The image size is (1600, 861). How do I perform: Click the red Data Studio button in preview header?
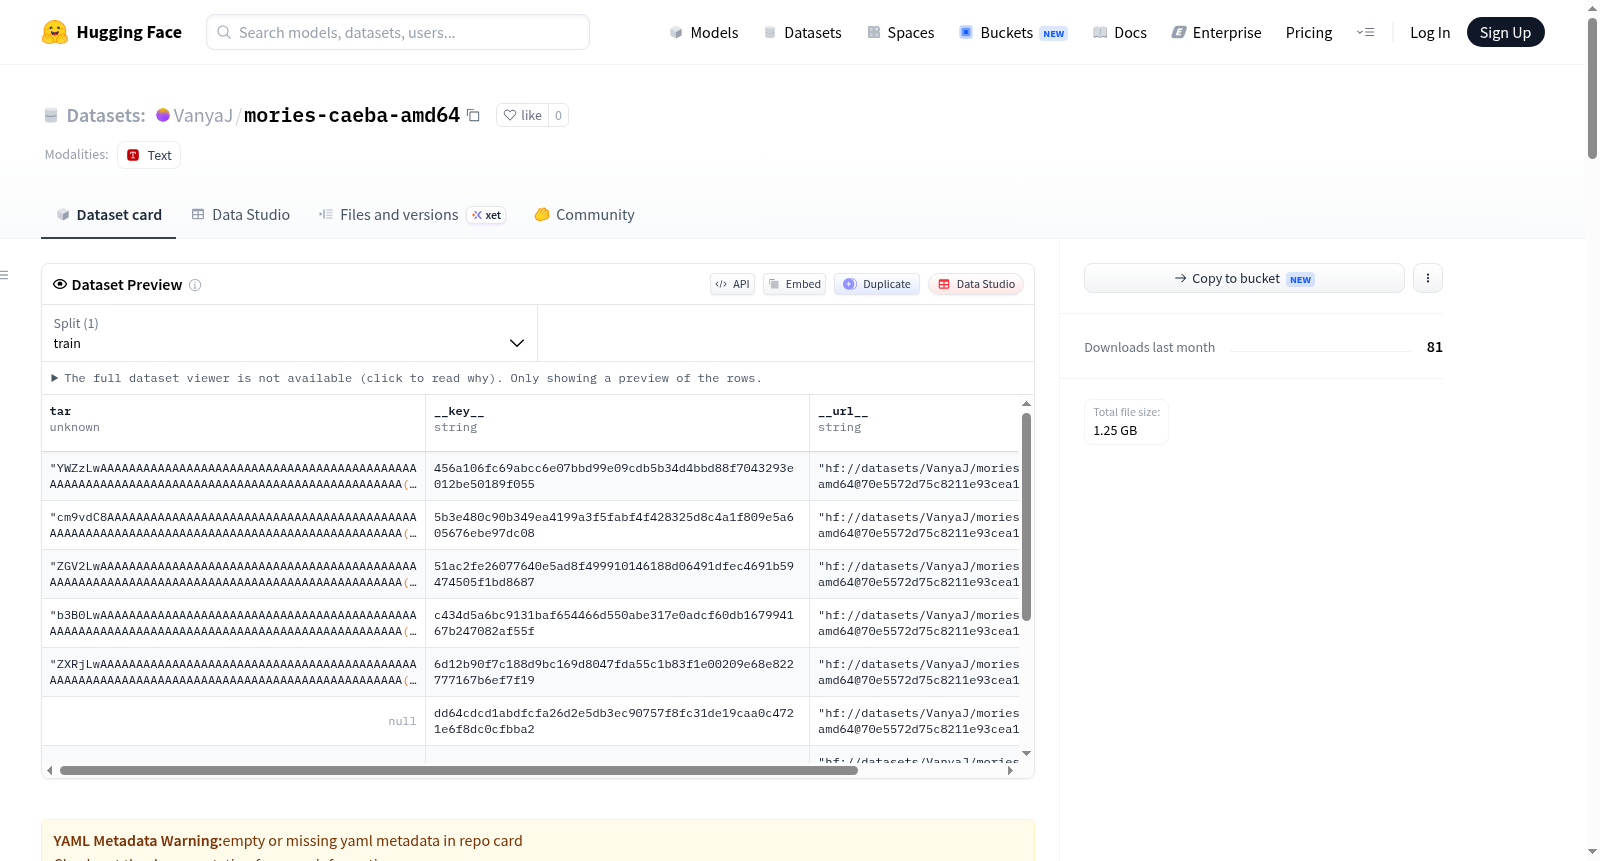pos(976,284)
